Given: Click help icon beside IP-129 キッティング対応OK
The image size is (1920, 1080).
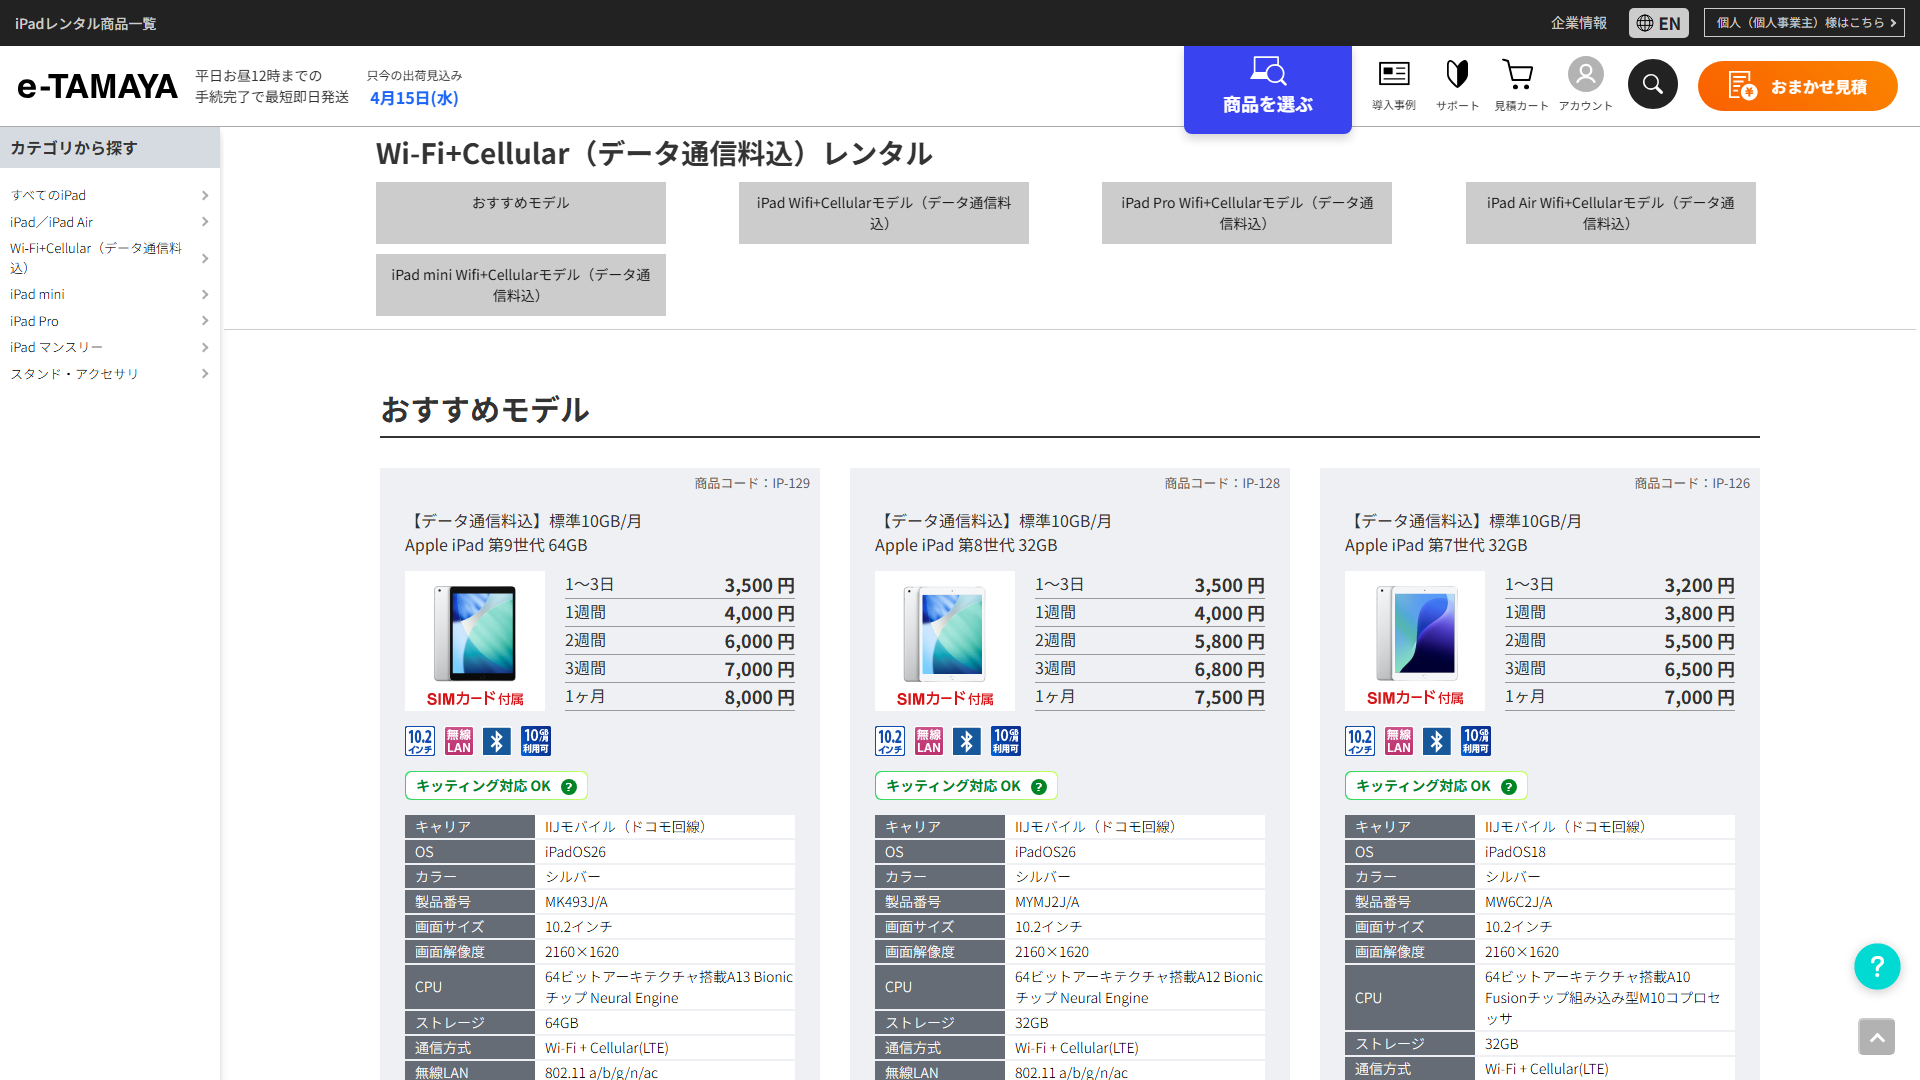Looking at the screenshot, I should coord(569,787).
